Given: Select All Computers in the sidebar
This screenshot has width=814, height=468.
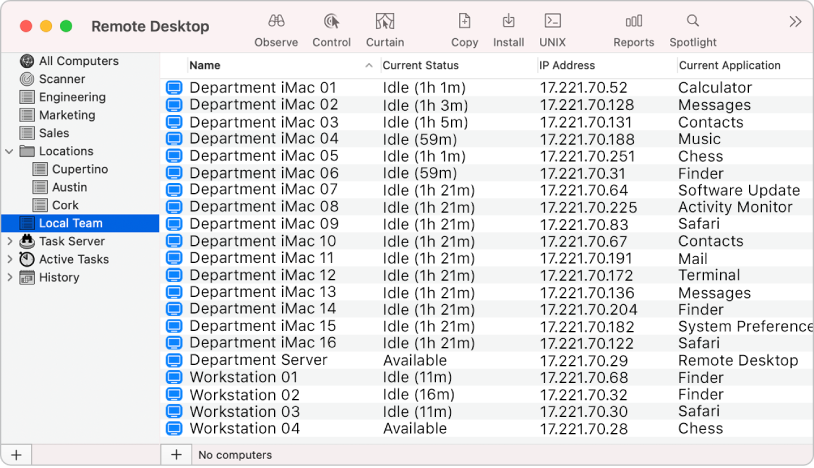Looking at the screenshot, I should point(78,61).
